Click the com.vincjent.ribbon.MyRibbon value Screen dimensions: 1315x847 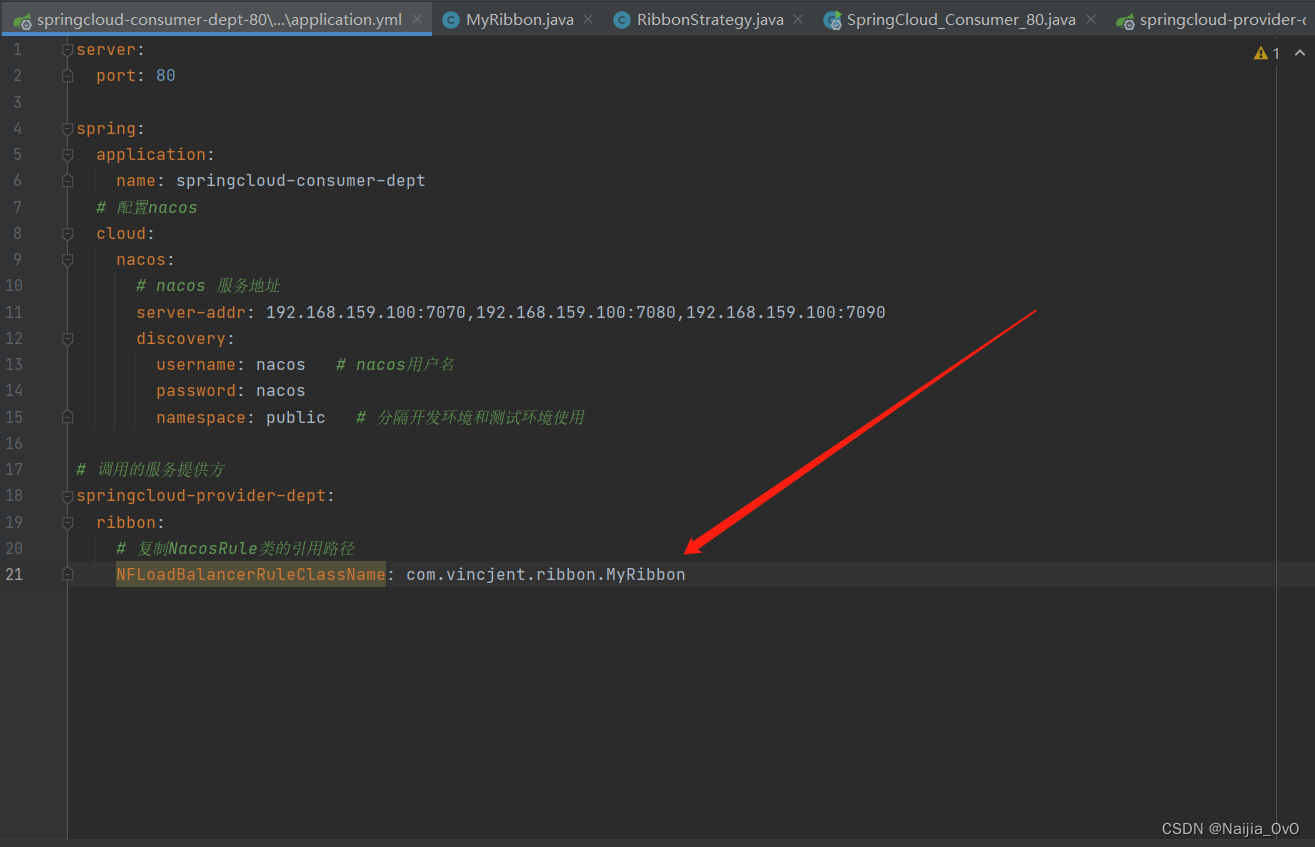click(546, 574)
